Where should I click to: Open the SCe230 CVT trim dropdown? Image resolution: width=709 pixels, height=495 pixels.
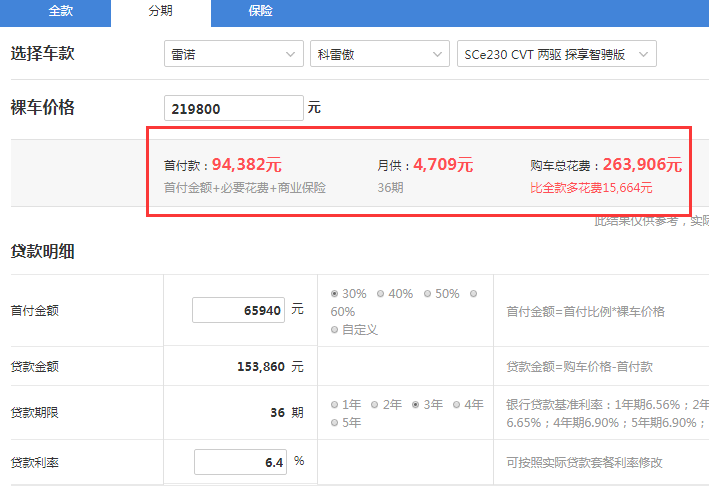557,54
